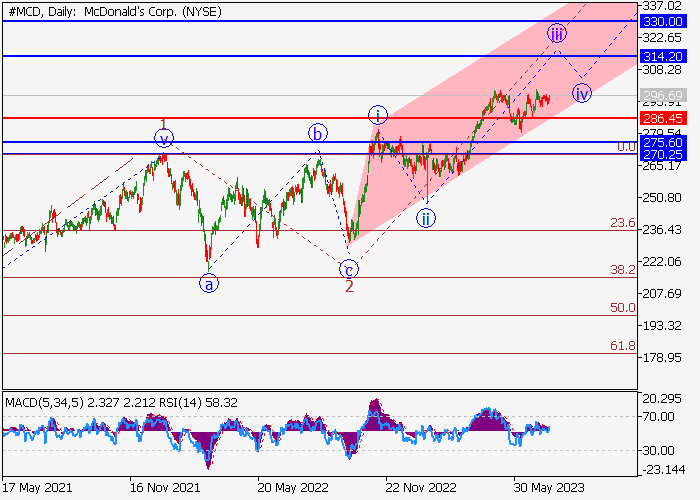Click the 275.60 blue price label

click(663, 142)
